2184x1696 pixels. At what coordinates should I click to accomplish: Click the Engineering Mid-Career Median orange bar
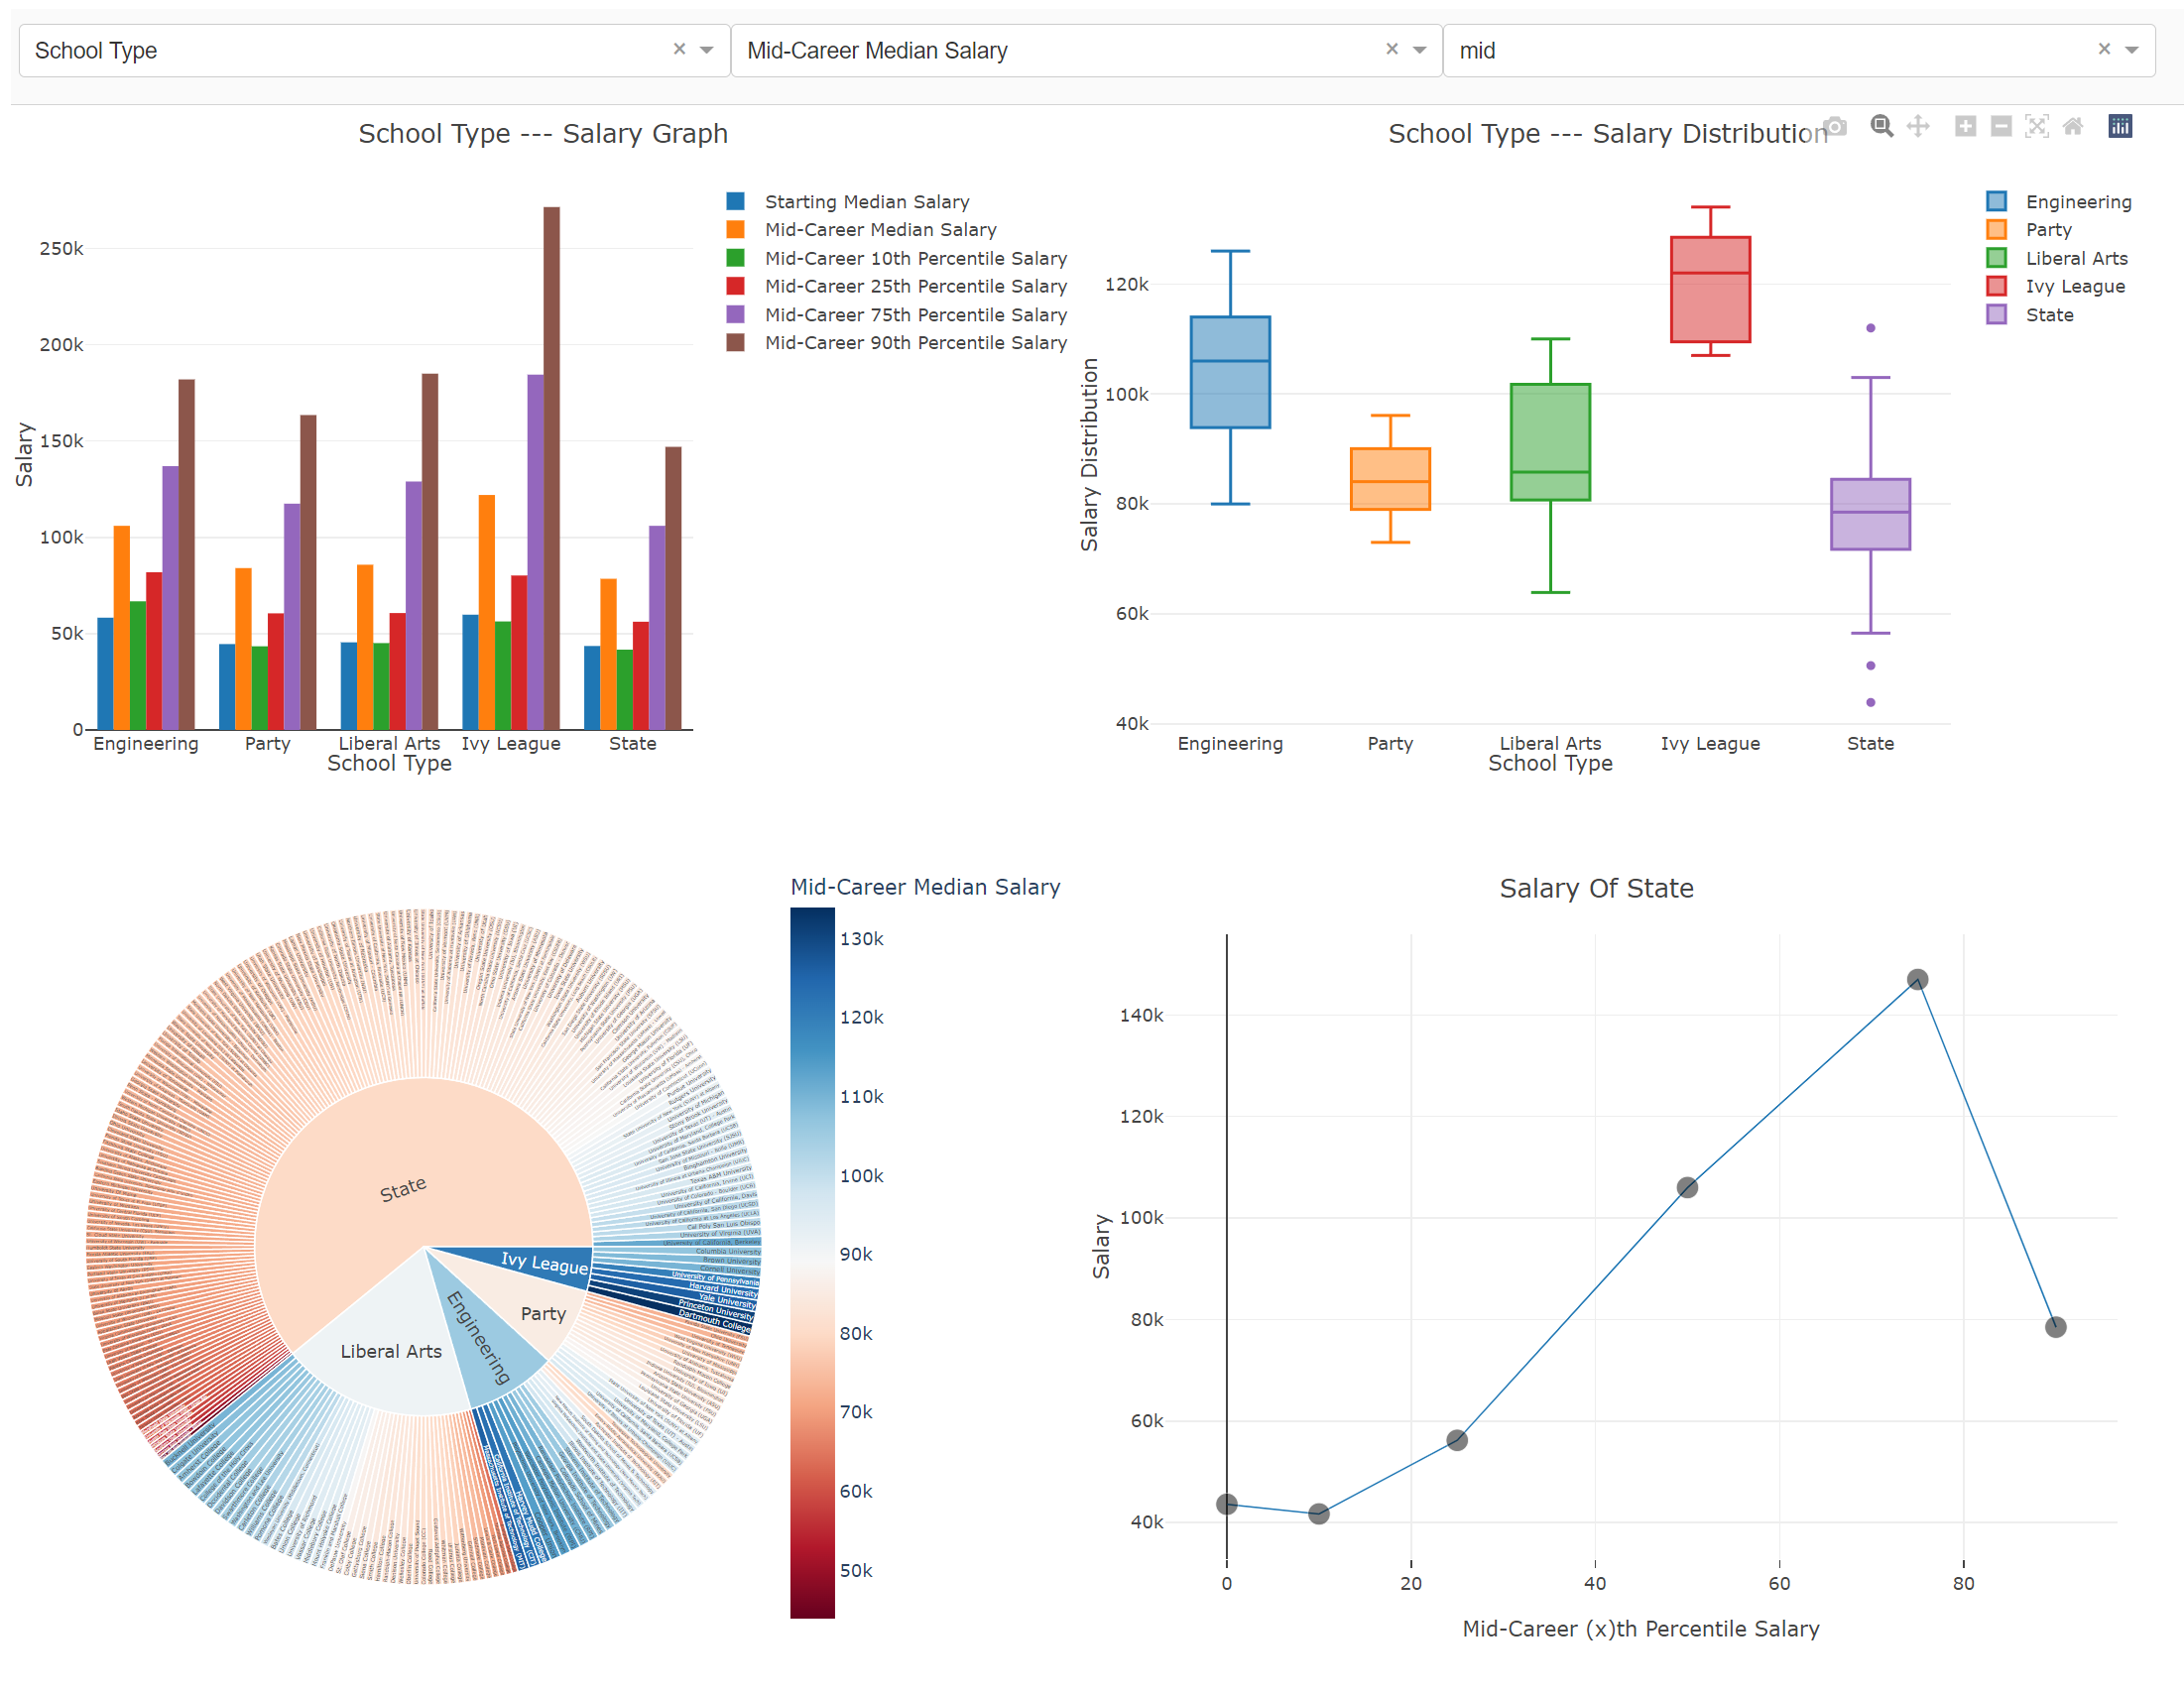click(x=122, y=627)
